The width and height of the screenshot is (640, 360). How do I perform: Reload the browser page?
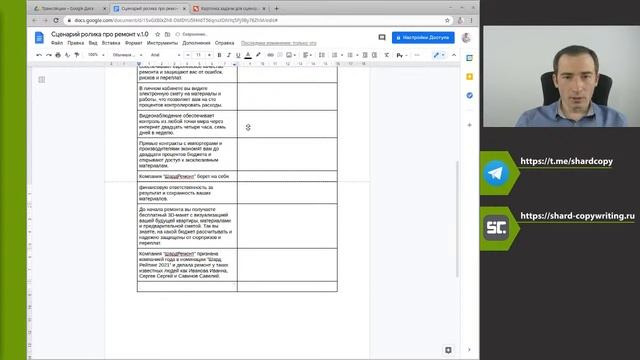[x=56, y=20]
